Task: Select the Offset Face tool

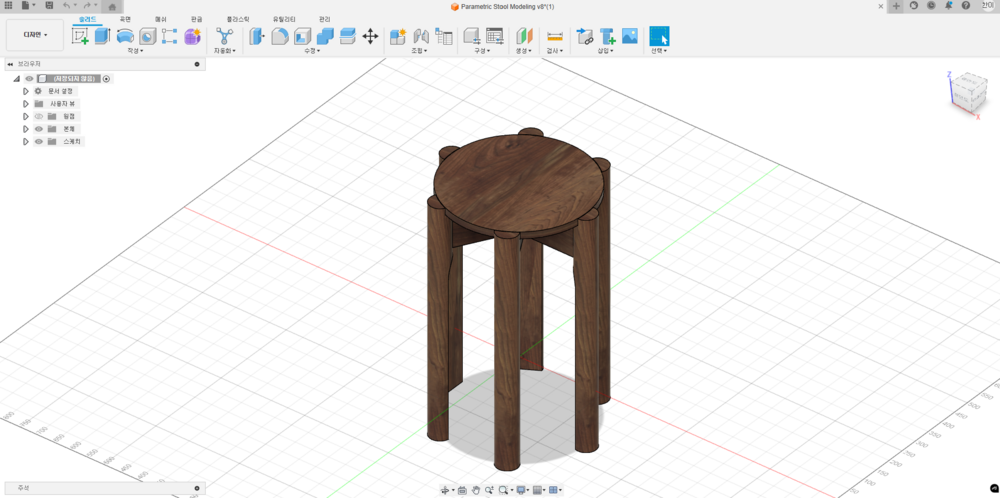Action: (x=347, y=36)
